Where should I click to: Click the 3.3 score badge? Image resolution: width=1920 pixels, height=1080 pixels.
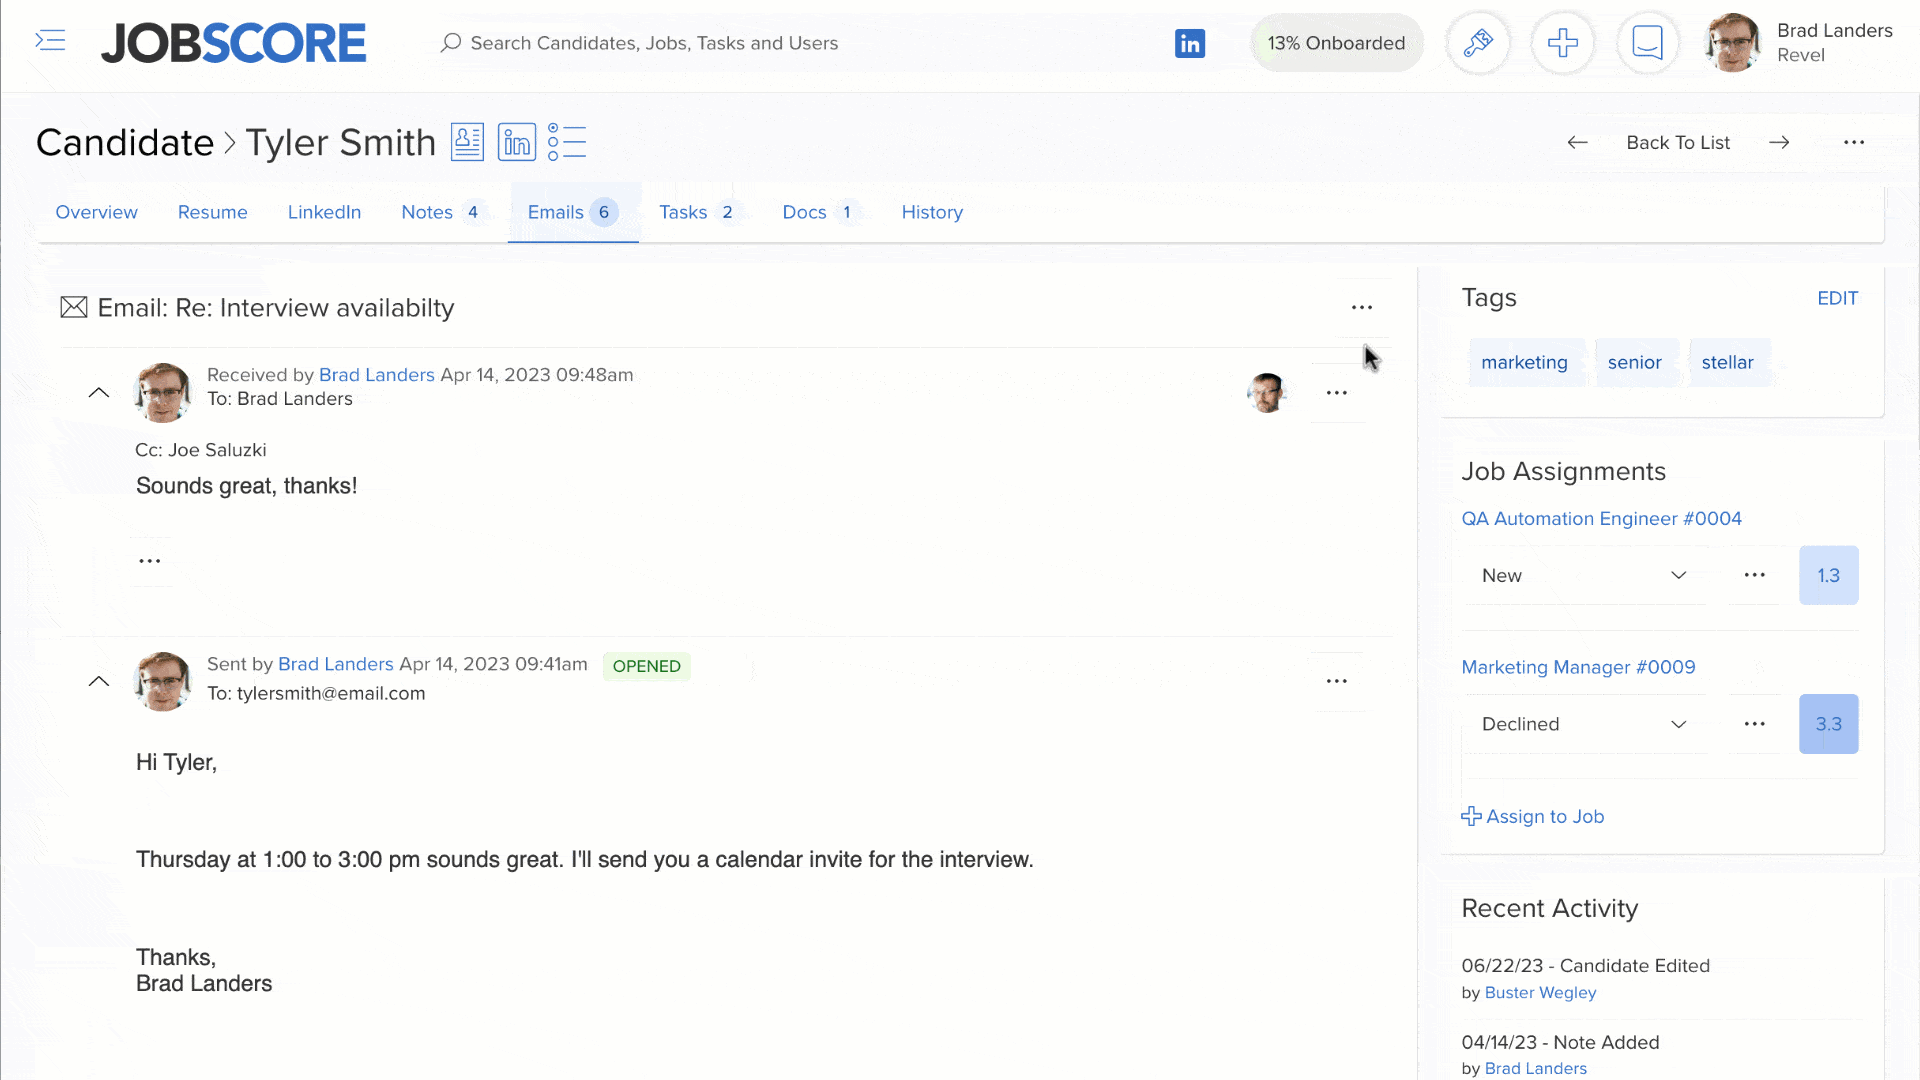coord(1829,724)
